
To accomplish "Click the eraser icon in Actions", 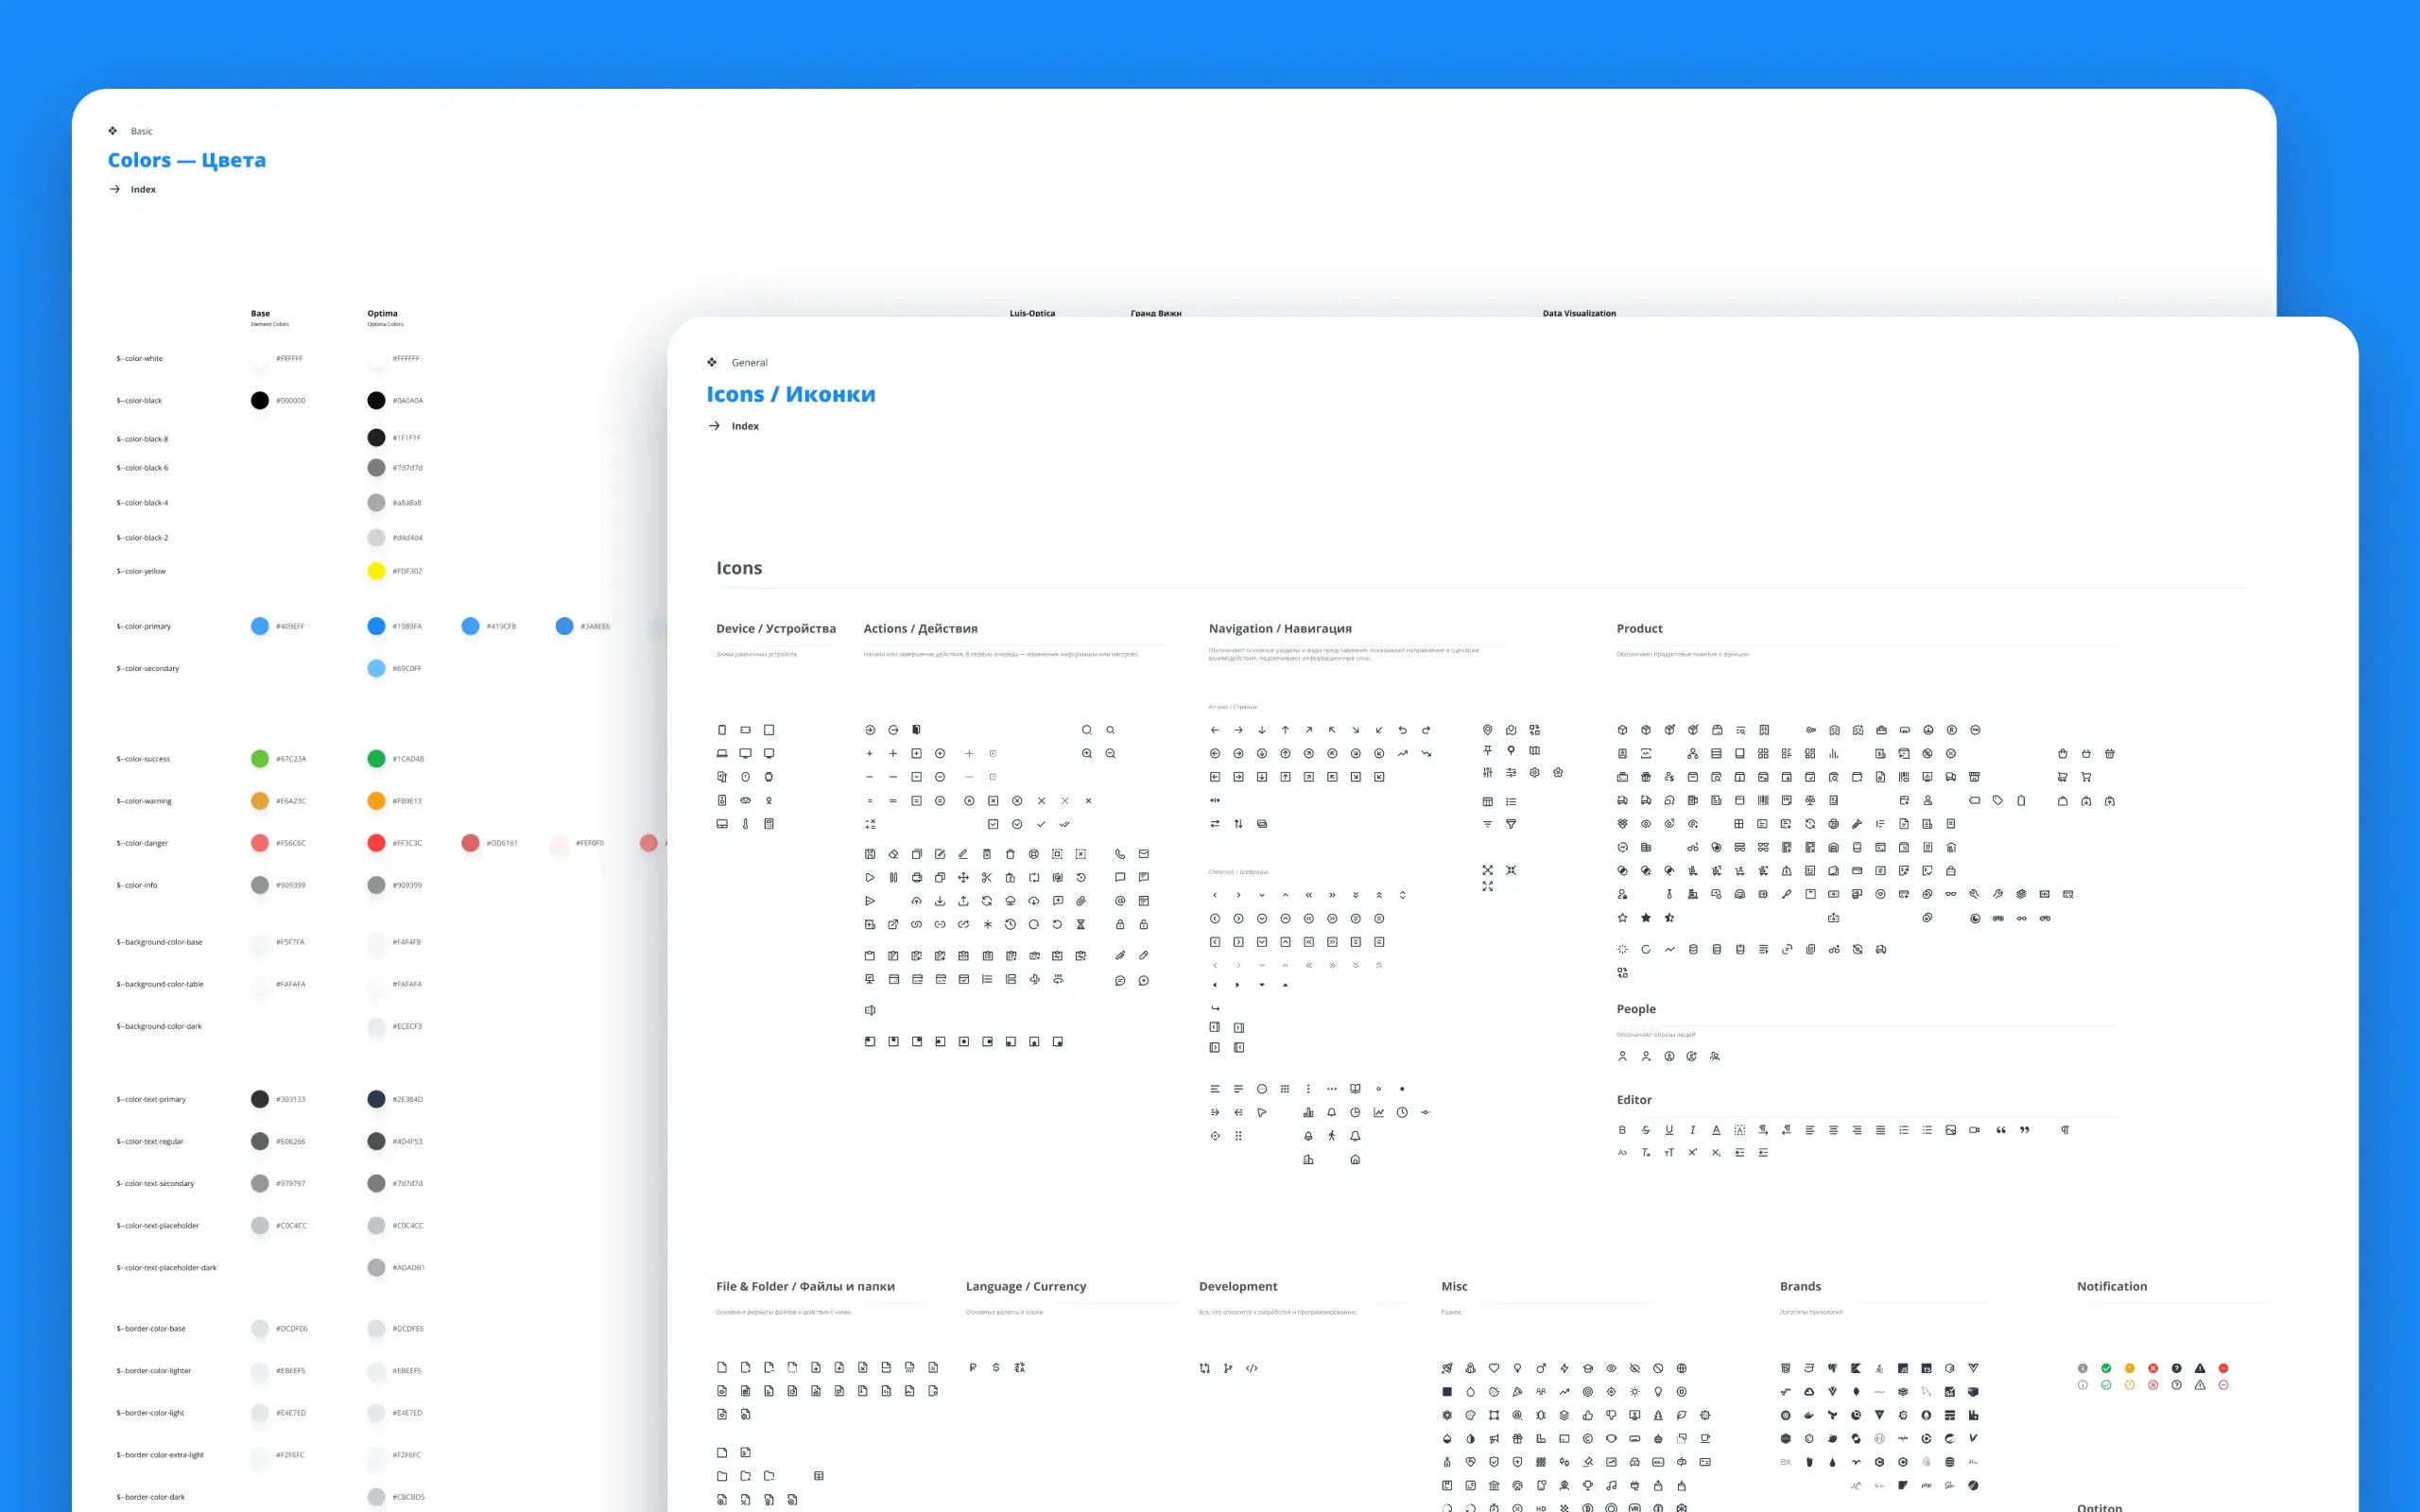I will click(893, 854).
